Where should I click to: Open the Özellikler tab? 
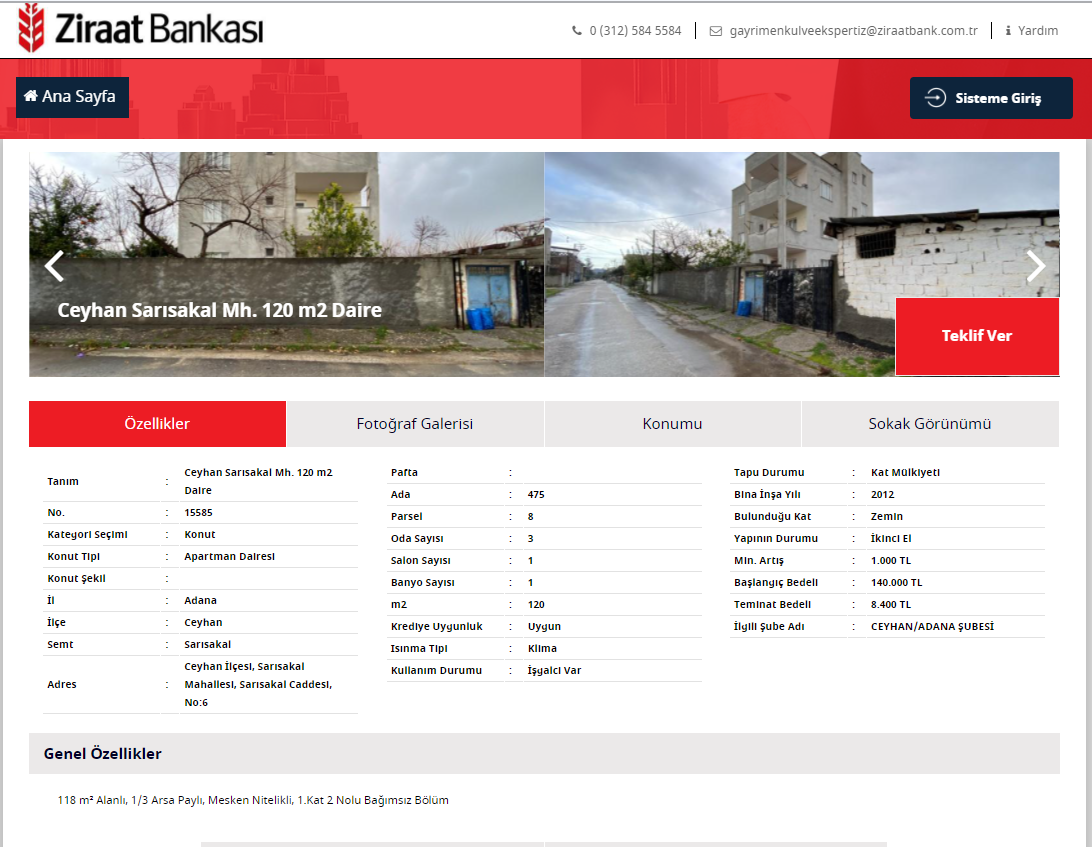point(157,424)
